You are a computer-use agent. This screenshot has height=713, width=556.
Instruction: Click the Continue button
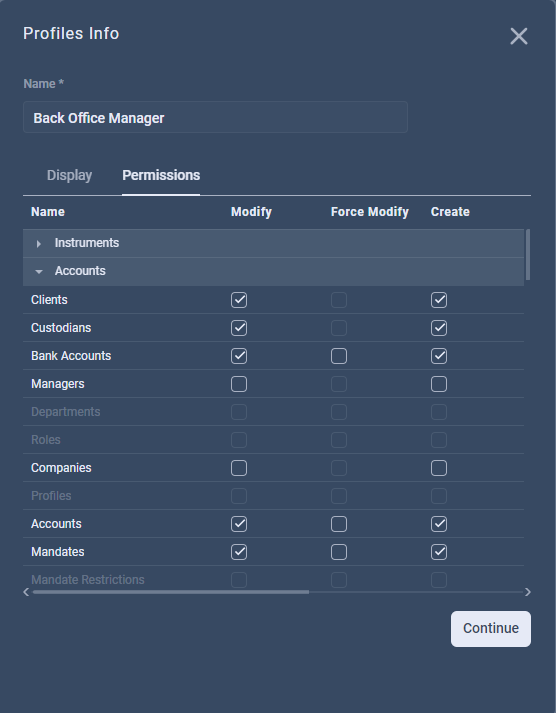pyautogui.click(x=491, y=628)
